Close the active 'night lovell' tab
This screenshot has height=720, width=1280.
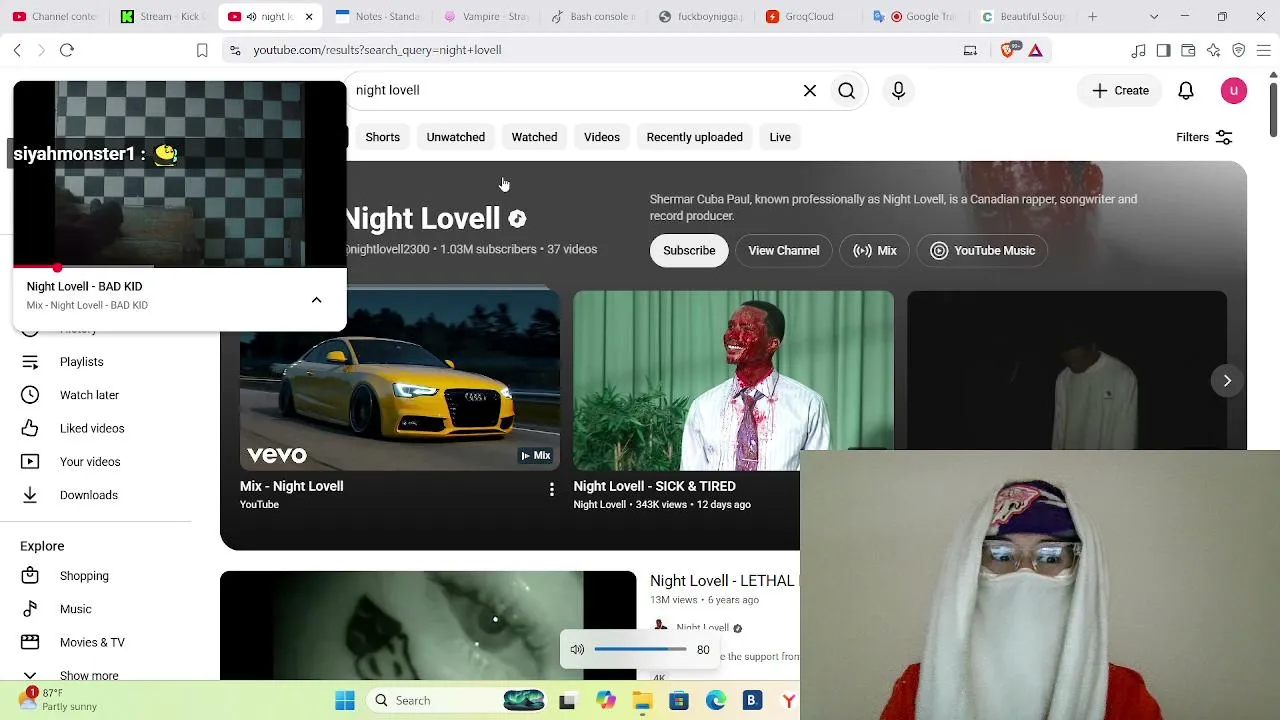pos(309,16)
